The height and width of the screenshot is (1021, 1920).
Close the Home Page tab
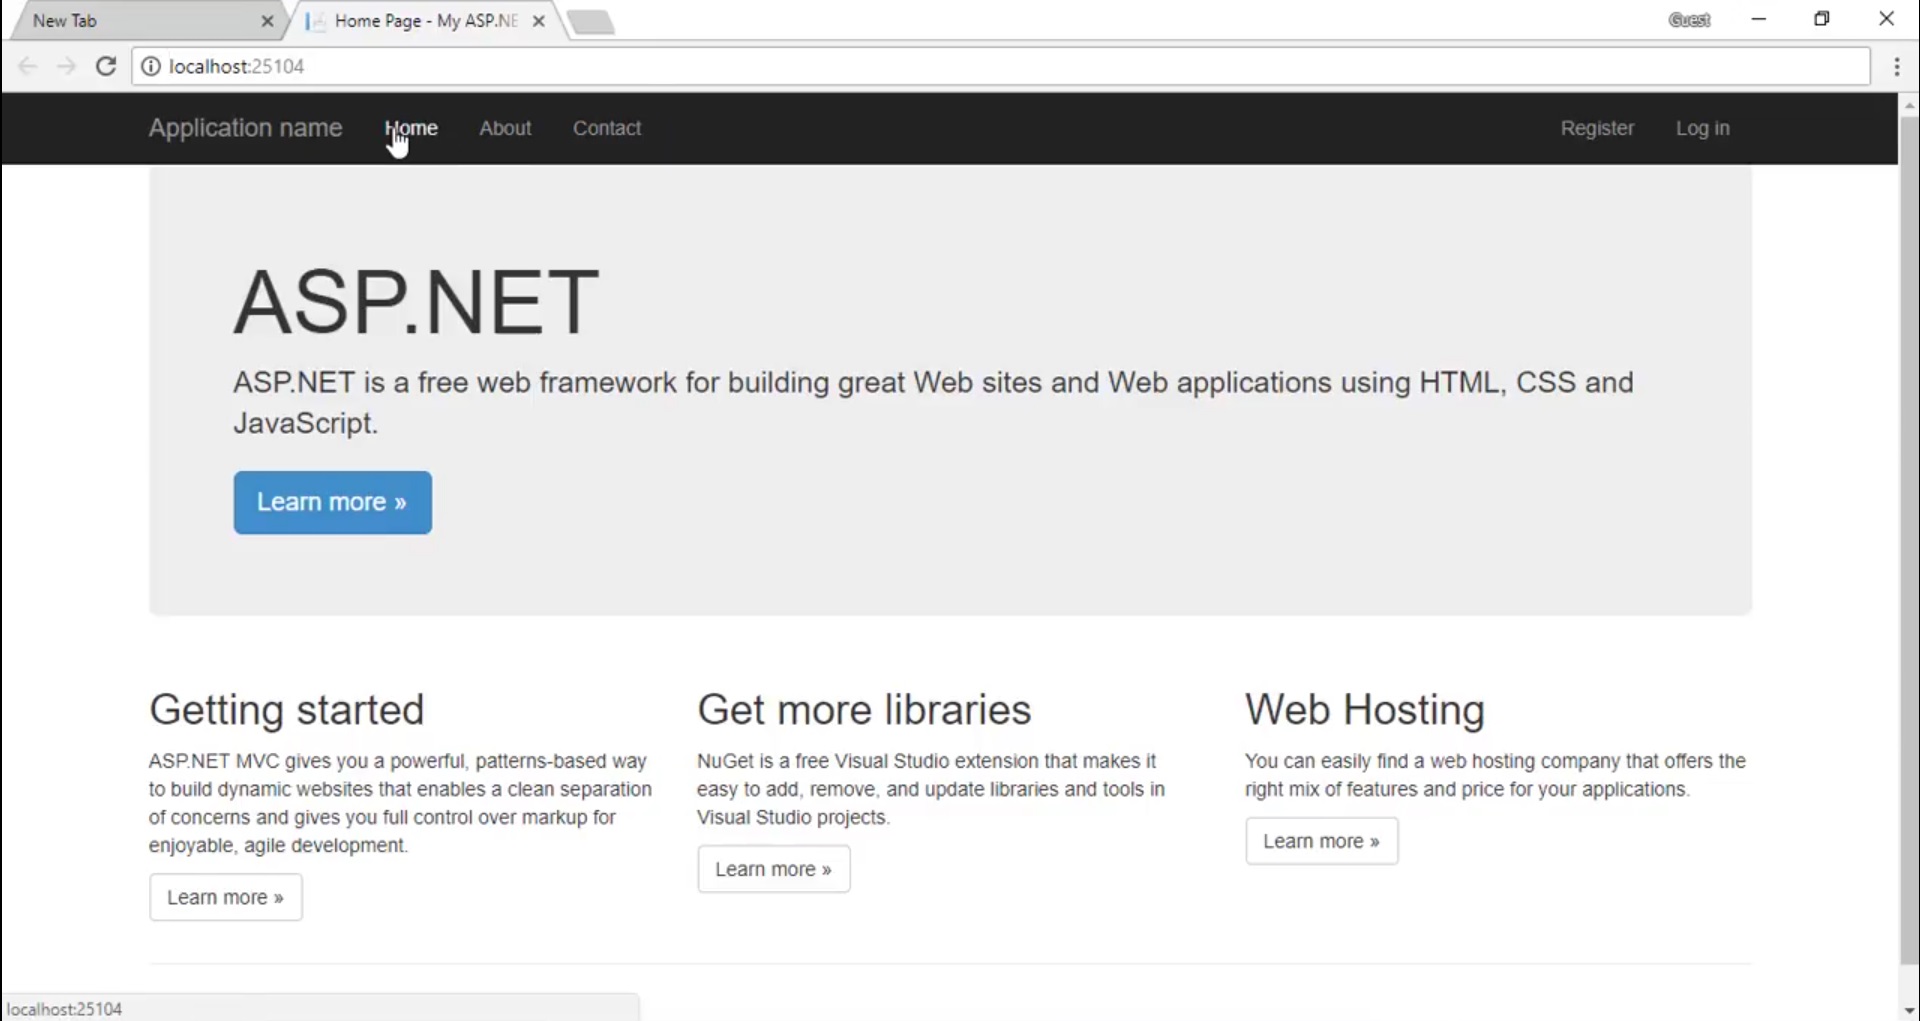539,21
